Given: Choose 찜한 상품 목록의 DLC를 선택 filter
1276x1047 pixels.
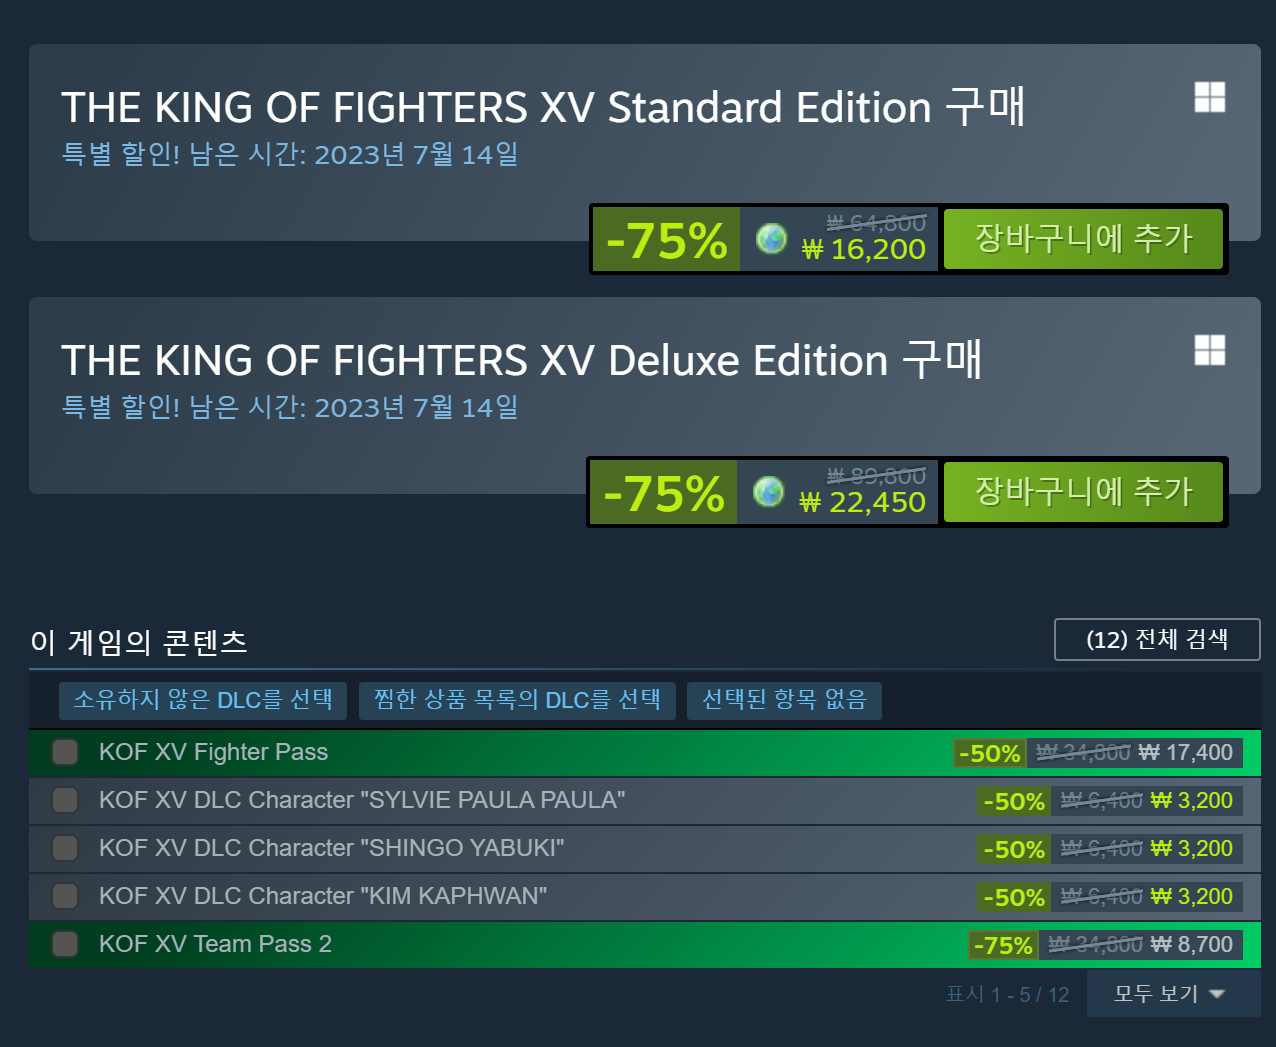Looking at the screenshot, I should point(517,700).
